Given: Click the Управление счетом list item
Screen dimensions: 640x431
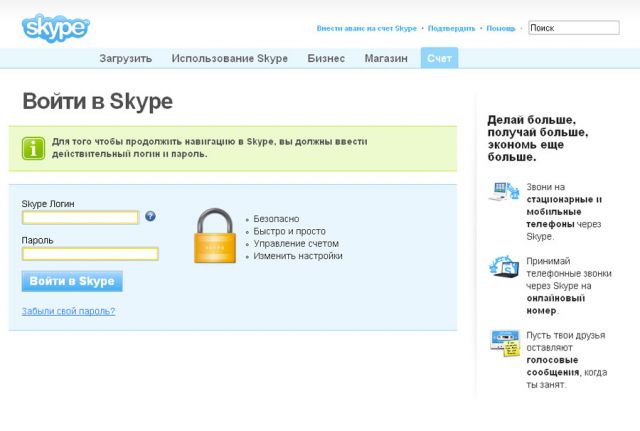Looking at the screenshot, I should [x=296, y=244].
